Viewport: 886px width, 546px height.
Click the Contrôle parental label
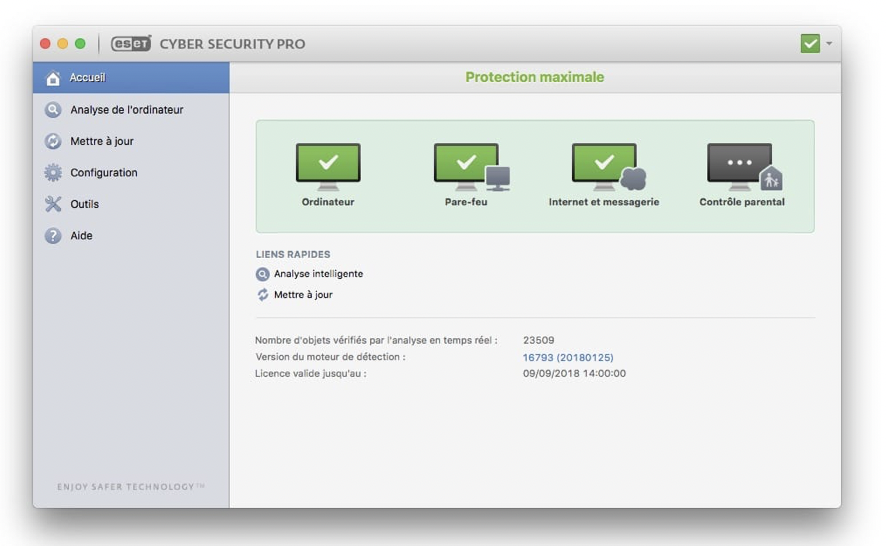click(x=742, y=202)
